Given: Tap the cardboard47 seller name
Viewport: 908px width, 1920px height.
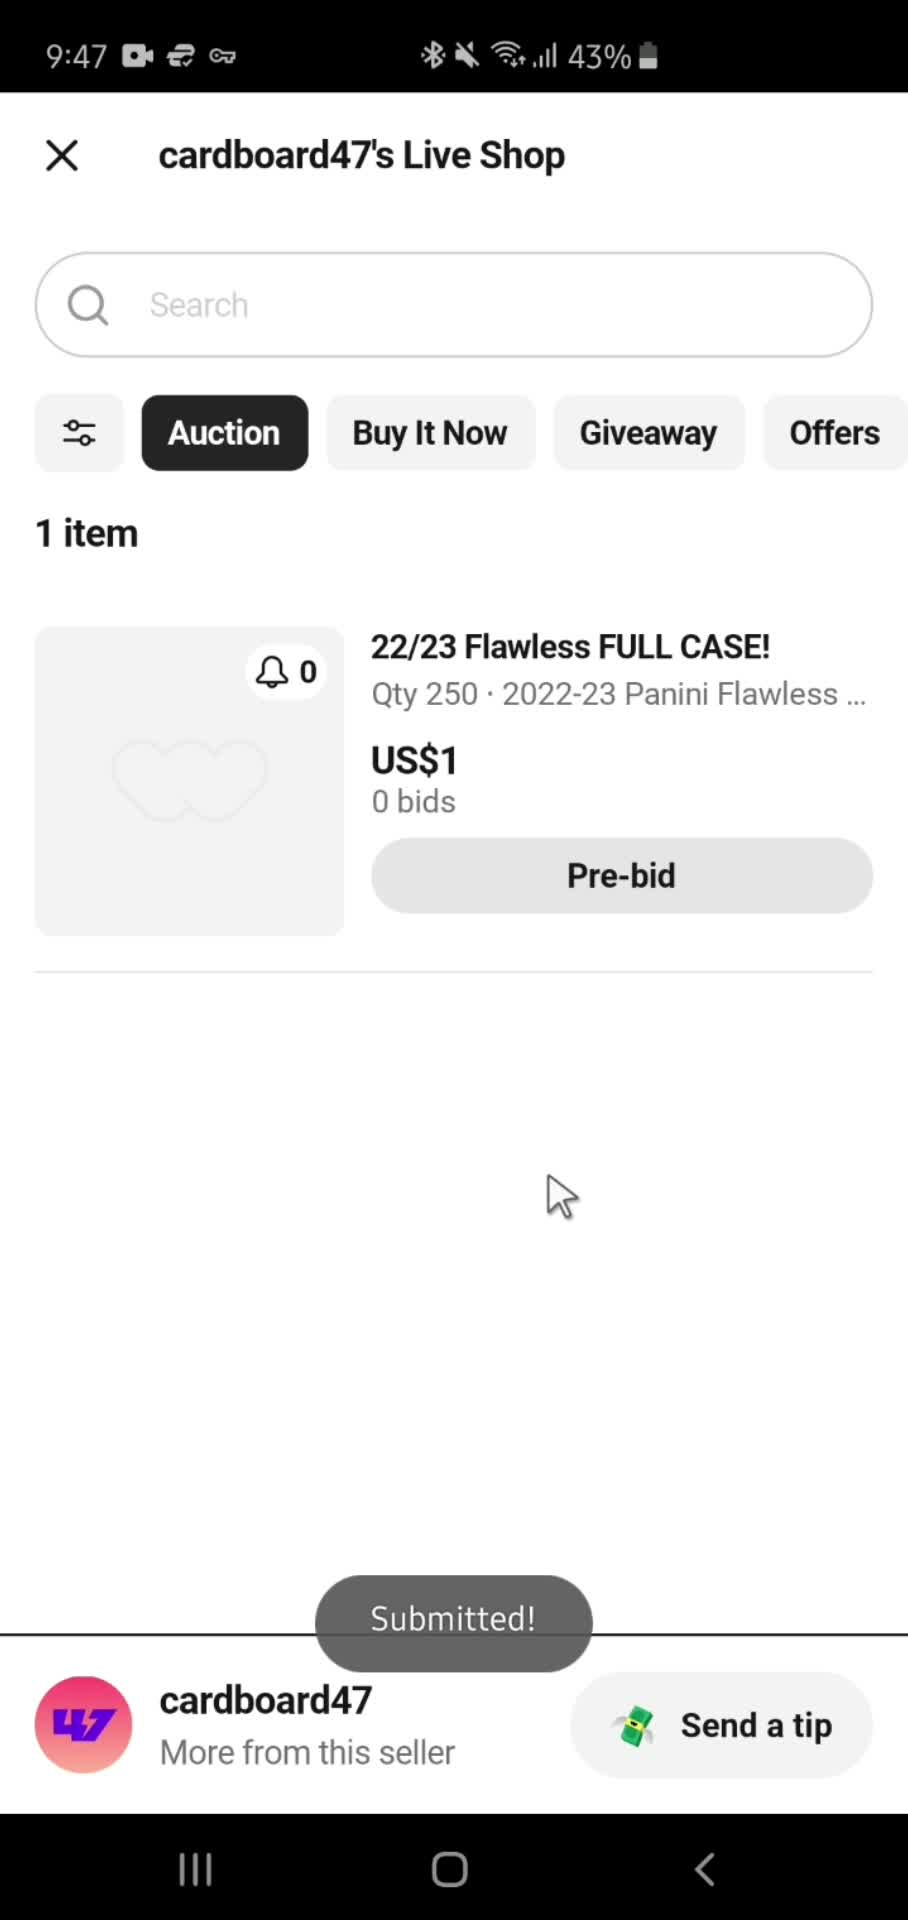Looking at the screenshot, I should pos(266,1700).
